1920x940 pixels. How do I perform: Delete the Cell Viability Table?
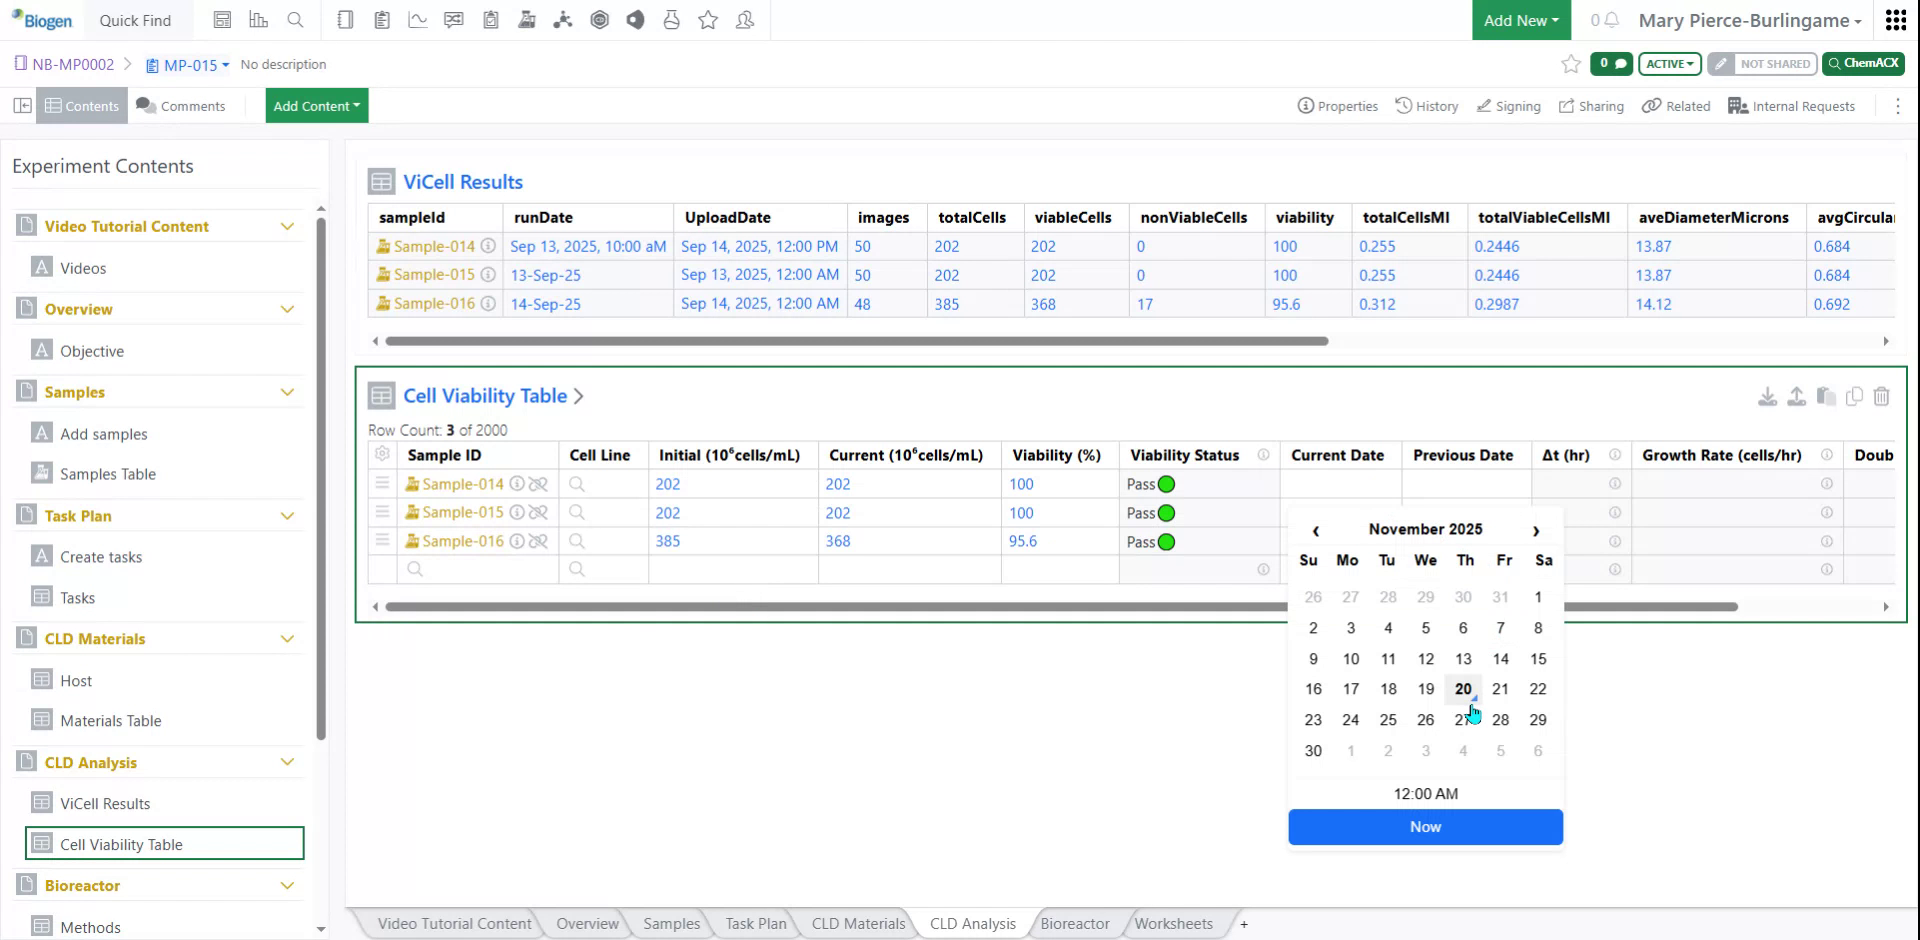pos(1883,396)
